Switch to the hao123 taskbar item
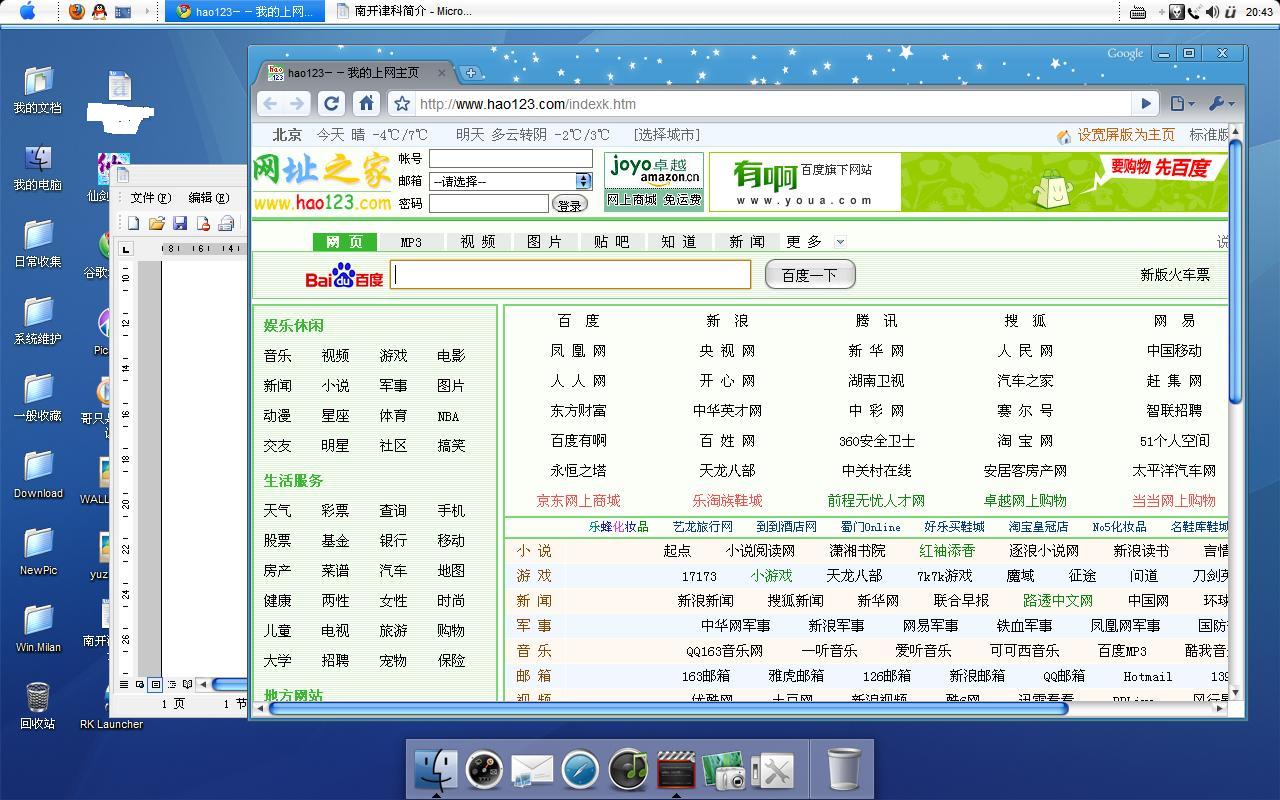 tap(245, 12)
